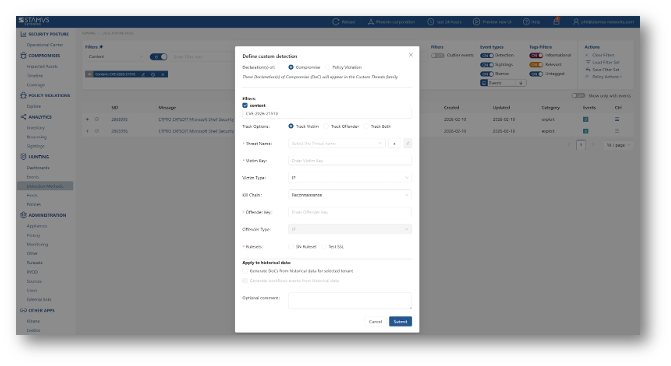Viewport: 671px width, 366px height.
Task: Open Detection Methods in sidebar
Action: tap(45, 186)
